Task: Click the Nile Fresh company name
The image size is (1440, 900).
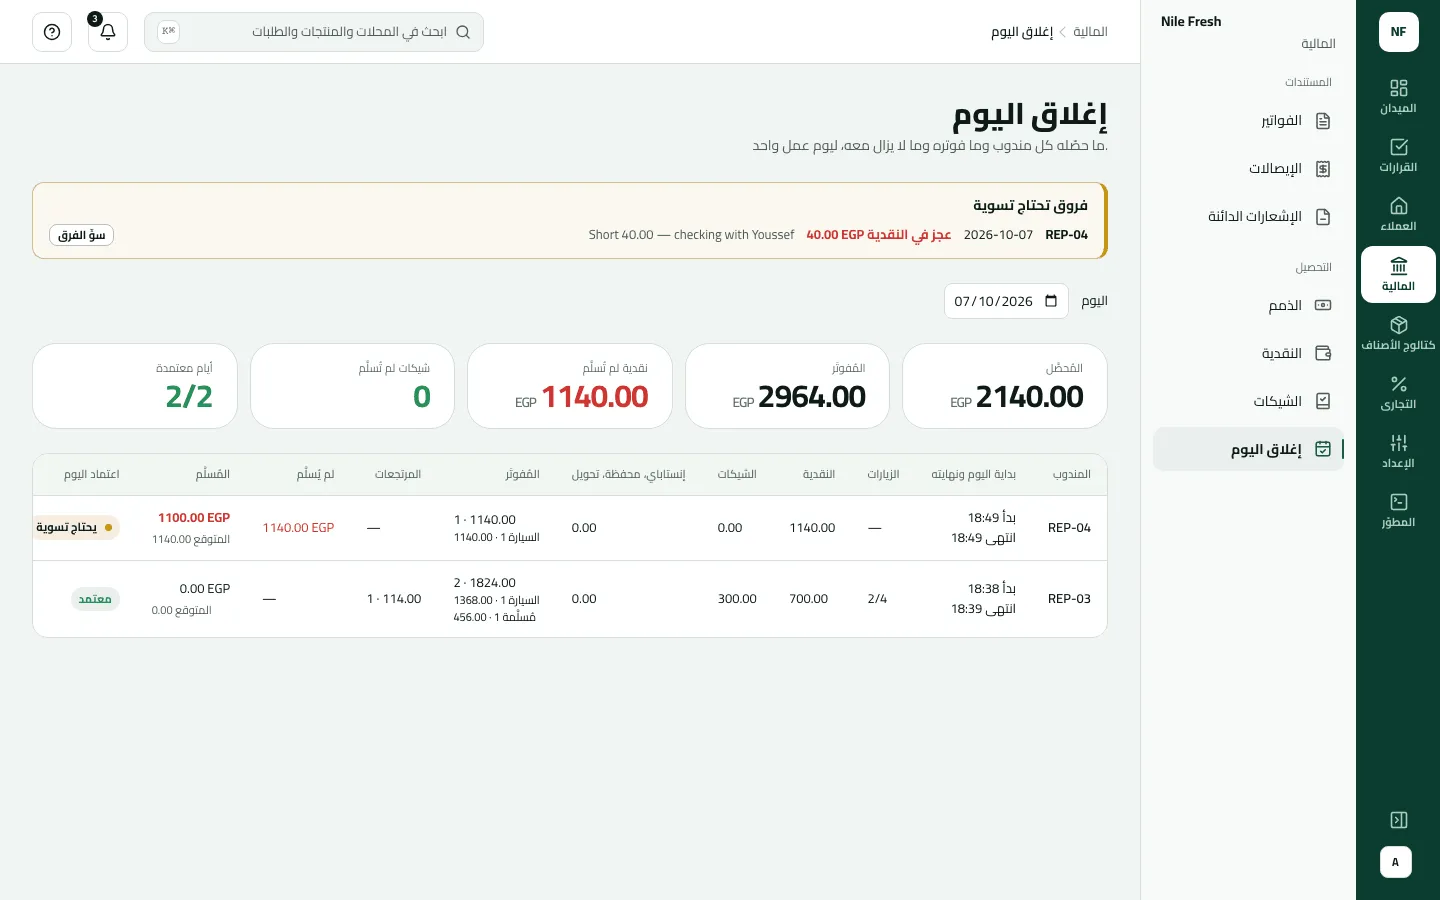Action: (x=1191, y=21)
